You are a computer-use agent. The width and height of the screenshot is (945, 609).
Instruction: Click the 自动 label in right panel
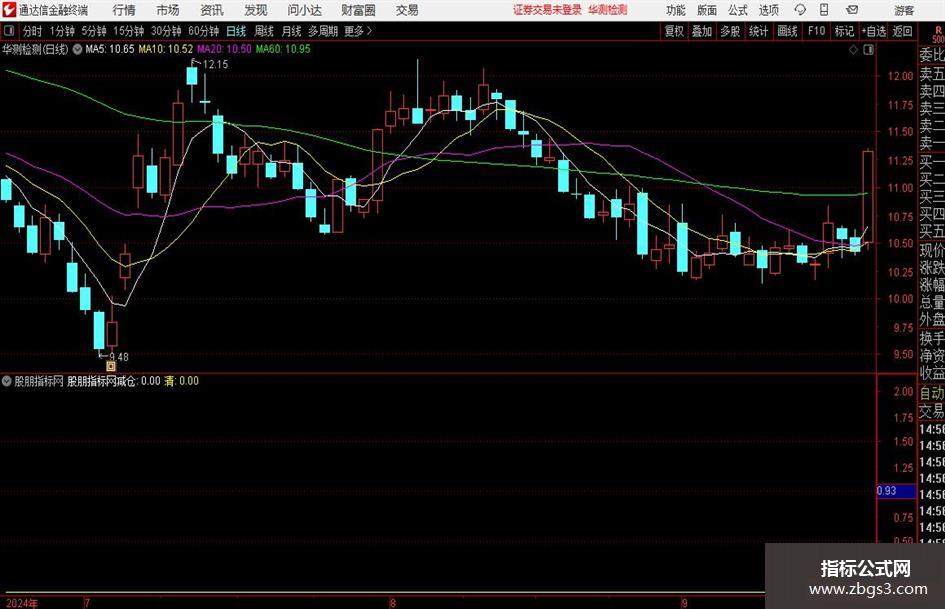pyautogui.click(x=932, y=394)
